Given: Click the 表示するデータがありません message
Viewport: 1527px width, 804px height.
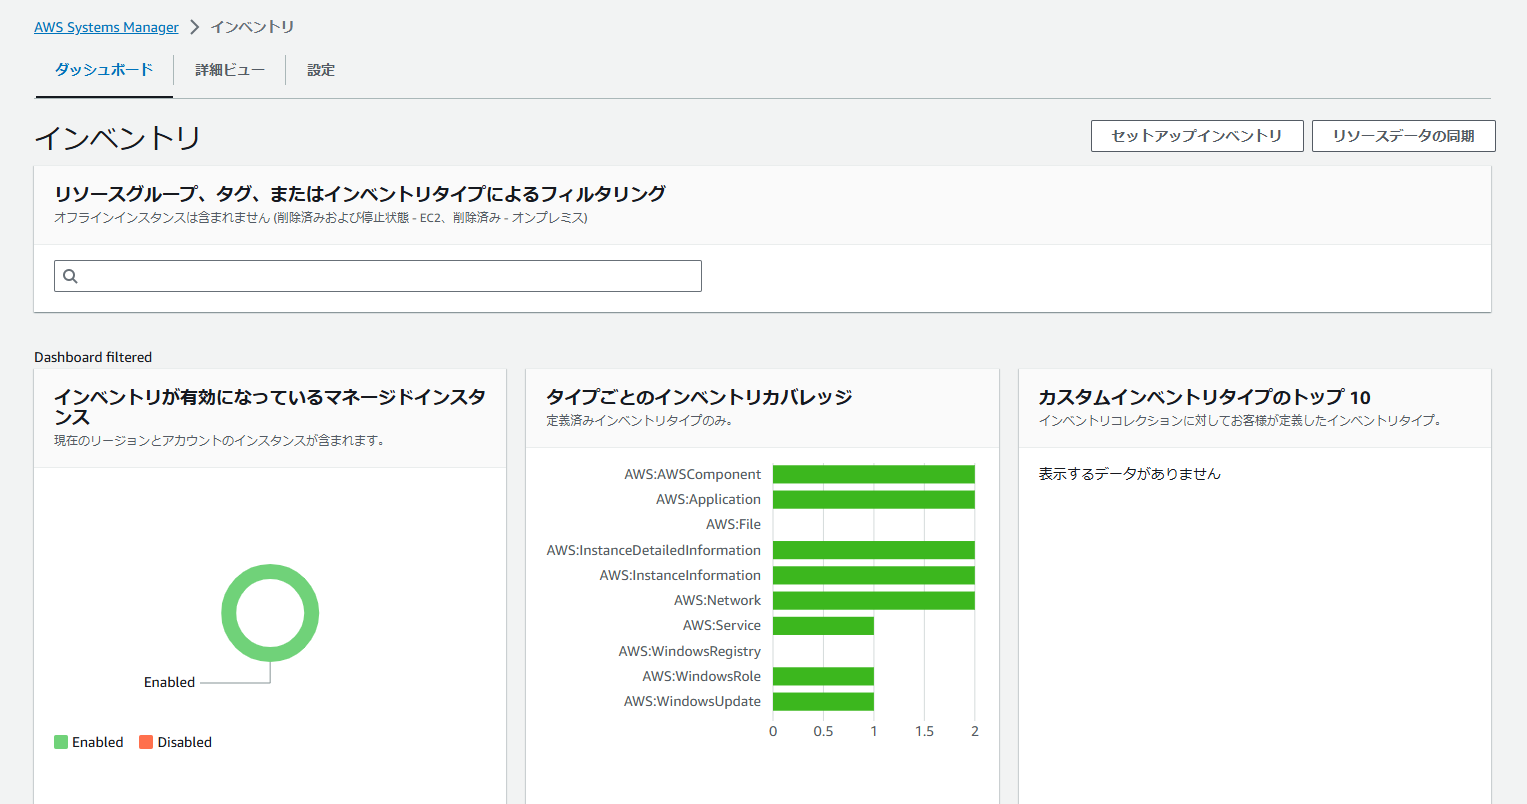Looking at the screenshot, I should pos(1129,474).
